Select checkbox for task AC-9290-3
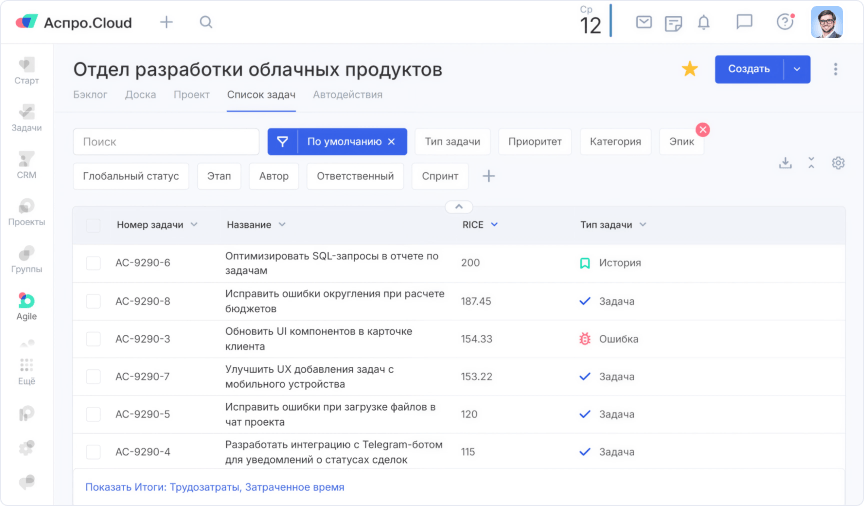 93,339
